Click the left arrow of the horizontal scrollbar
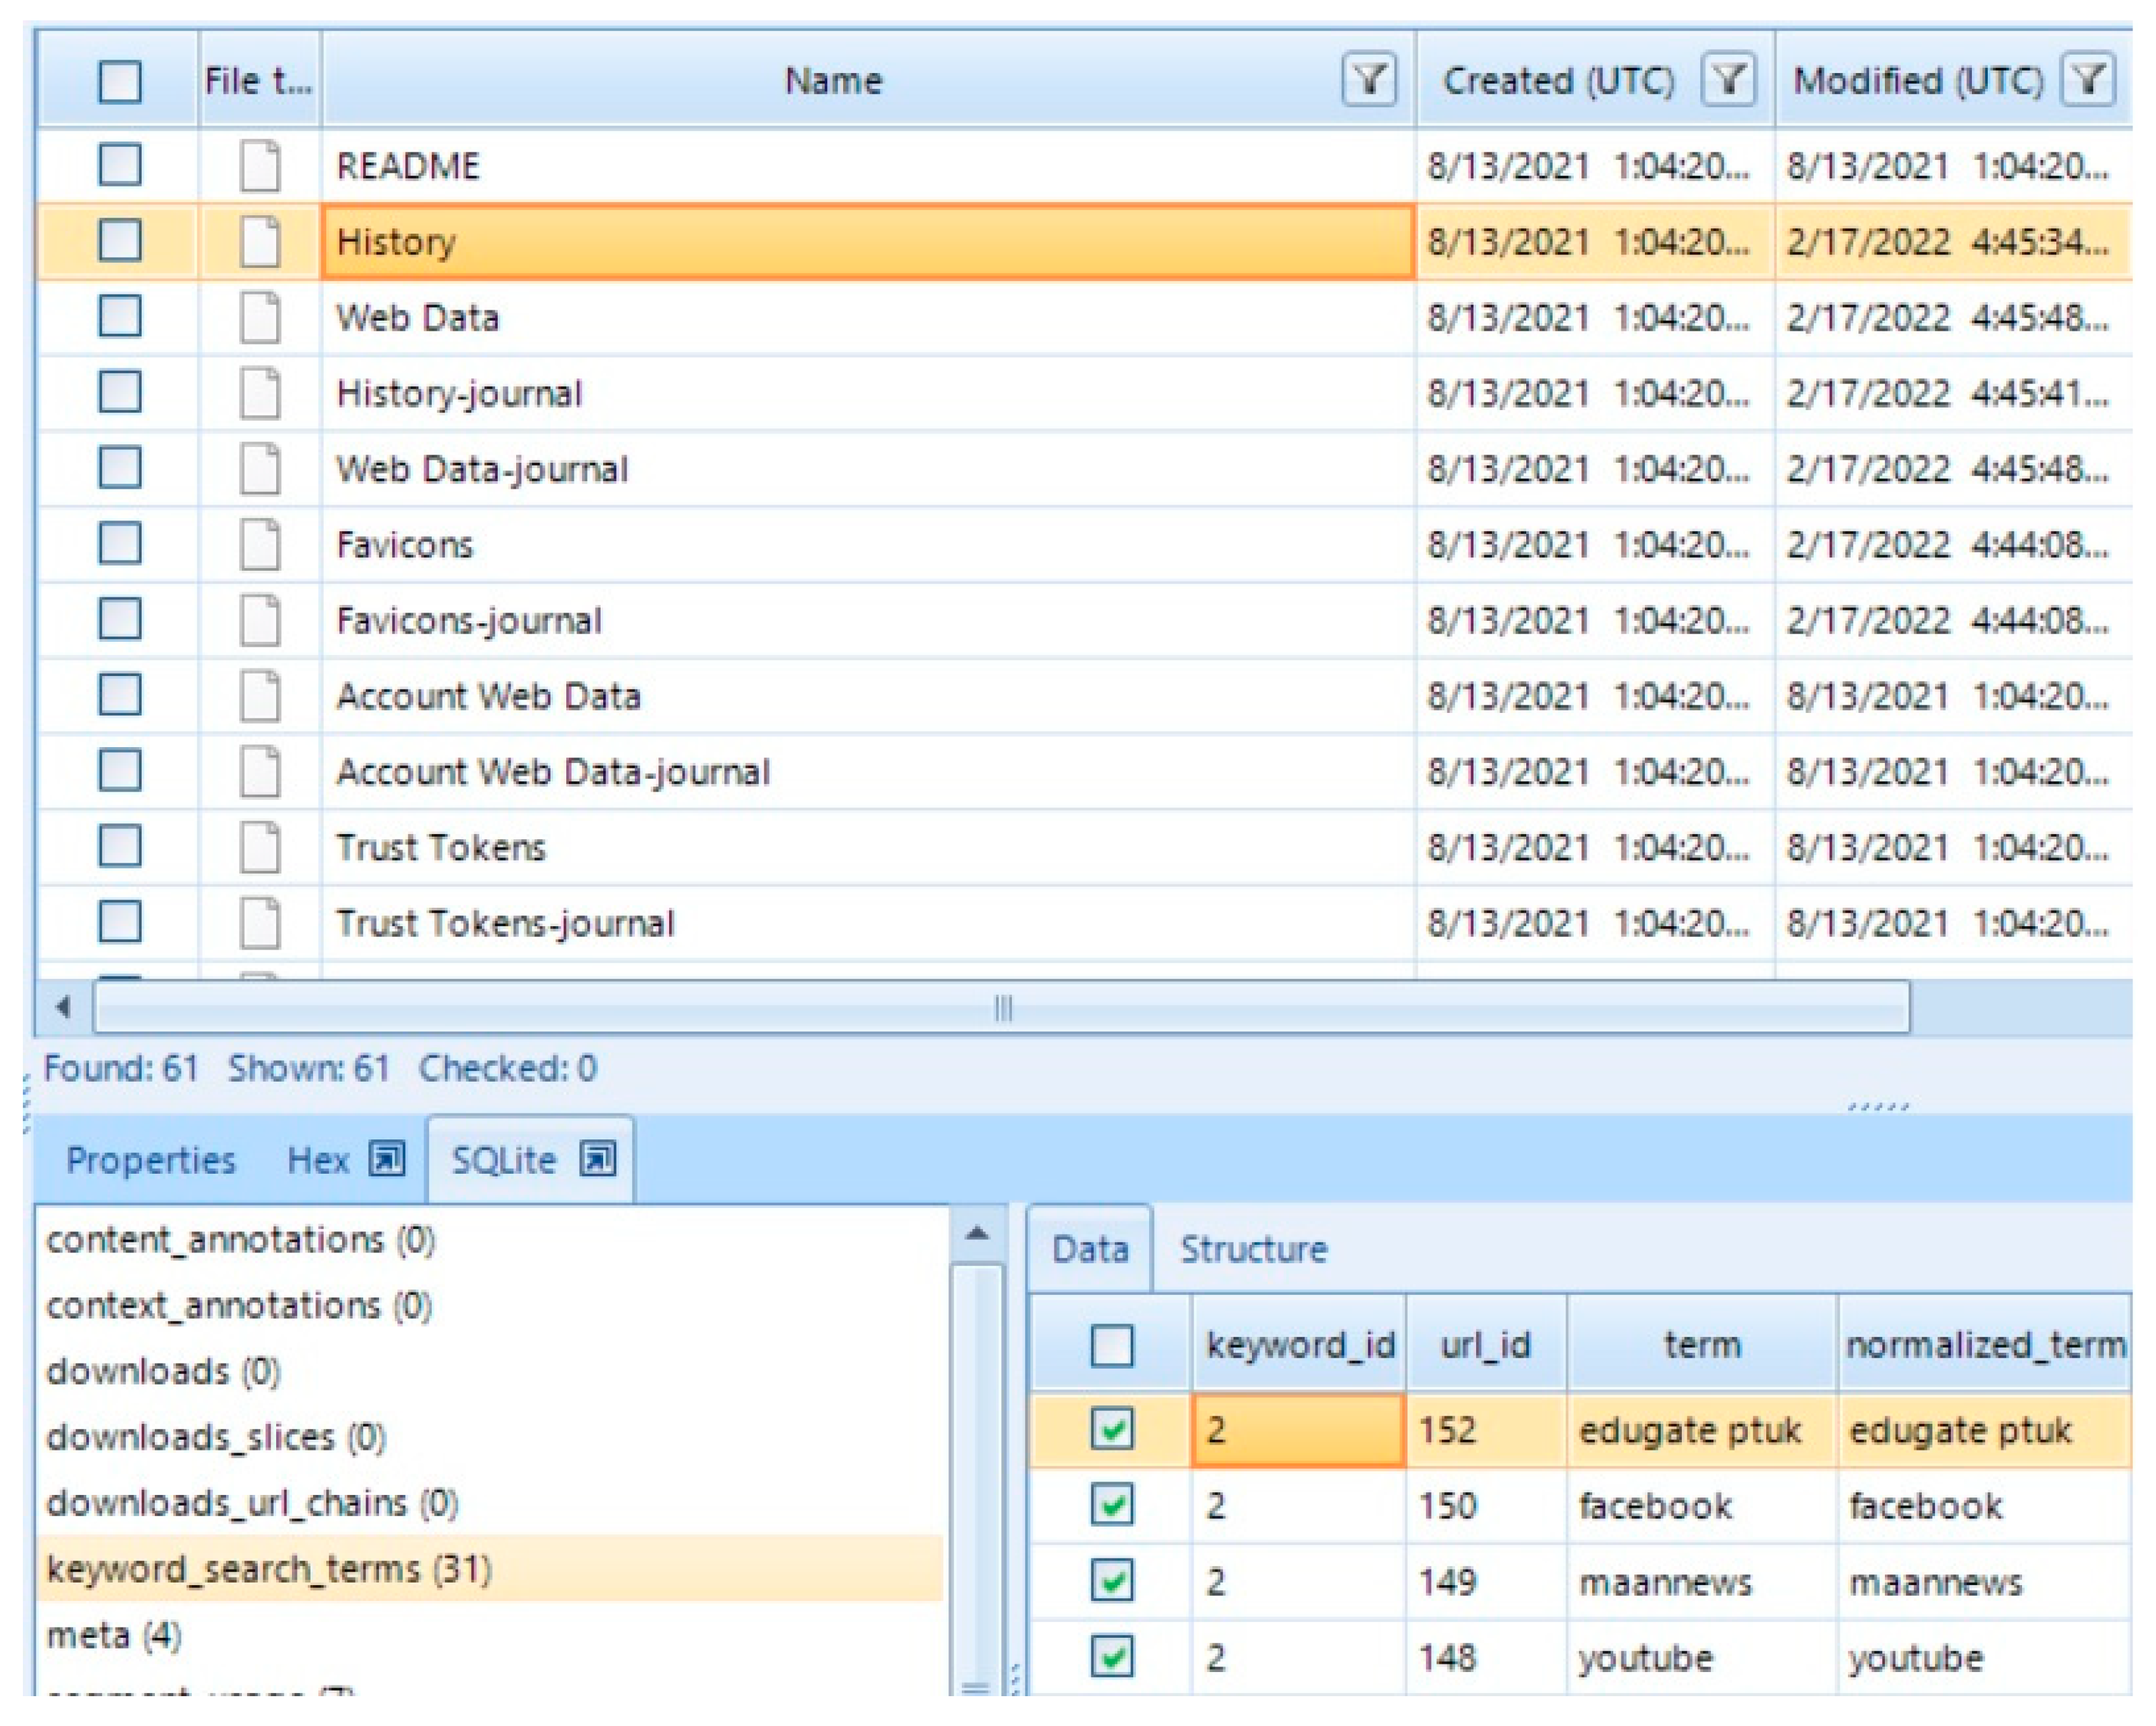This screenshot has width=2156, height=1726. point(64,1007)
